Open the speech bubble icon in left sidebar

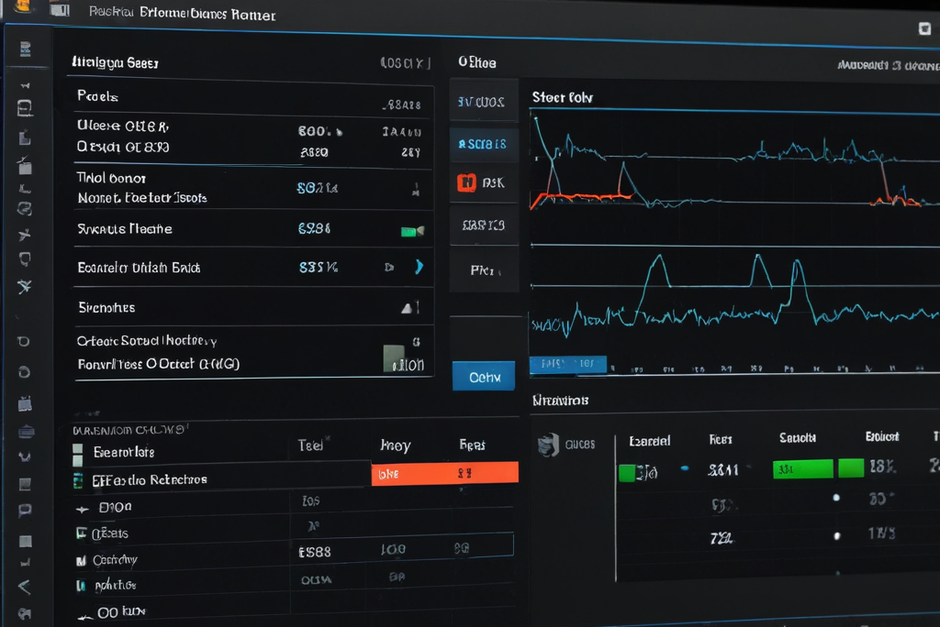coord(25,511)
